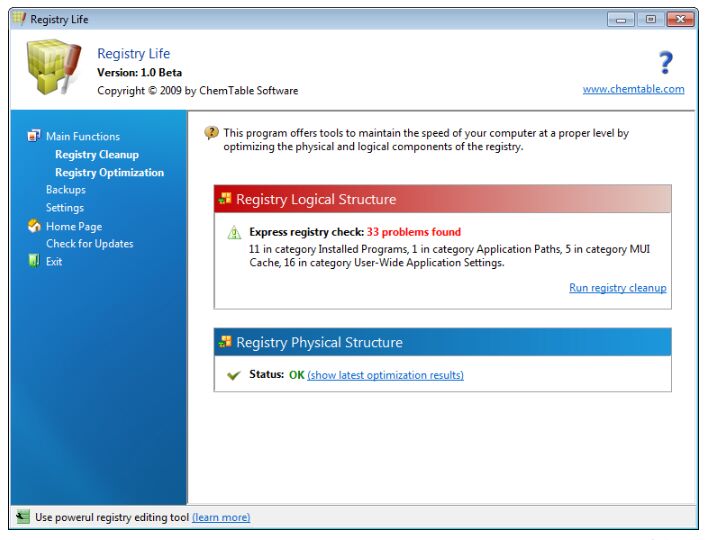705x540 pixels.
Task: Click the Registry Life heading title
Action: pyautogui.click(x=134, y=54)
